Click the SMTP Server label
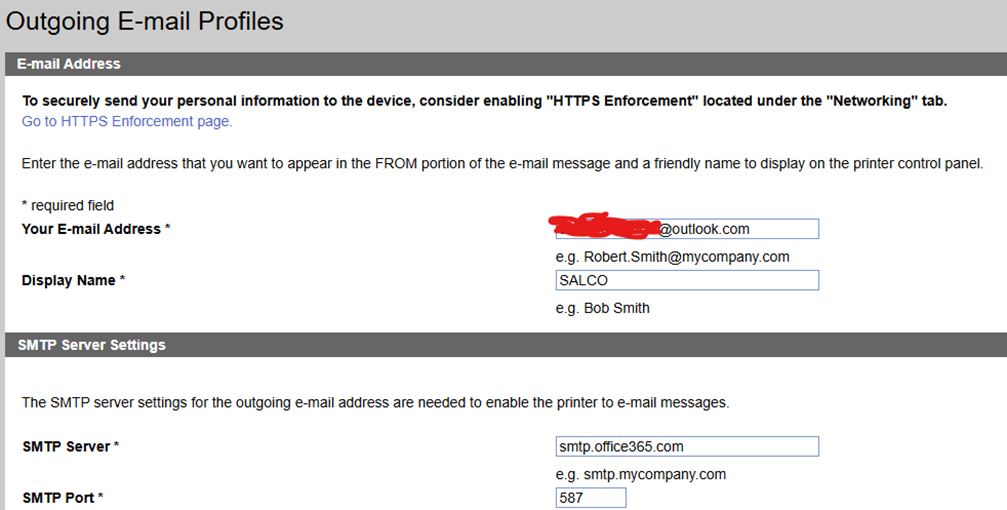This screenshot has height=510, width=1007. [70, 446]
